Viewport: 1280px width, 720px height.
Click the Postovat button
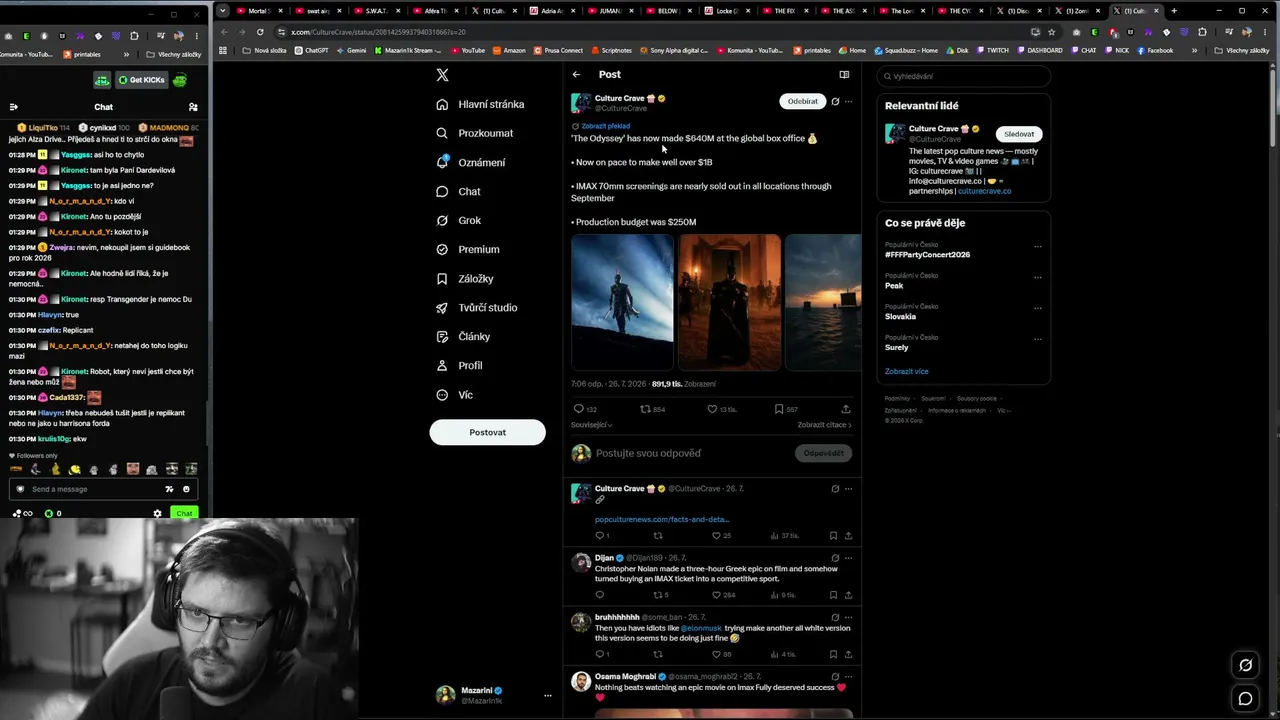(487, 432)
